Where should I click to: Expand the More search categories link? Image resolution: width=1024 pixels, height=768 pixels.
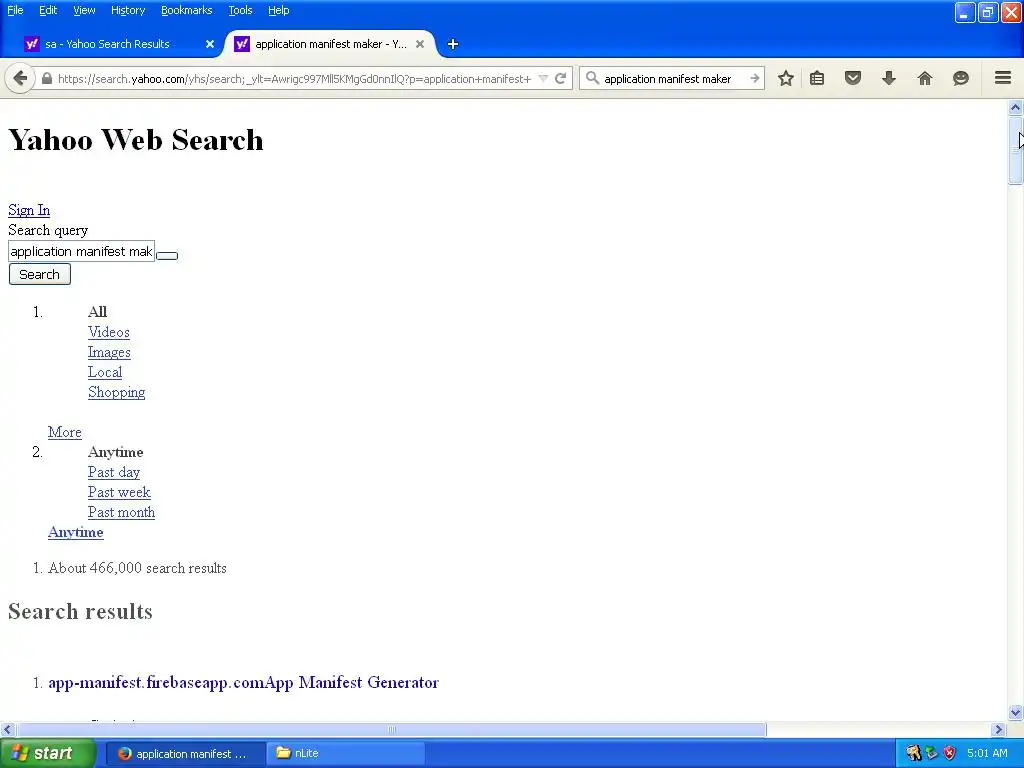tap(64, 432)
